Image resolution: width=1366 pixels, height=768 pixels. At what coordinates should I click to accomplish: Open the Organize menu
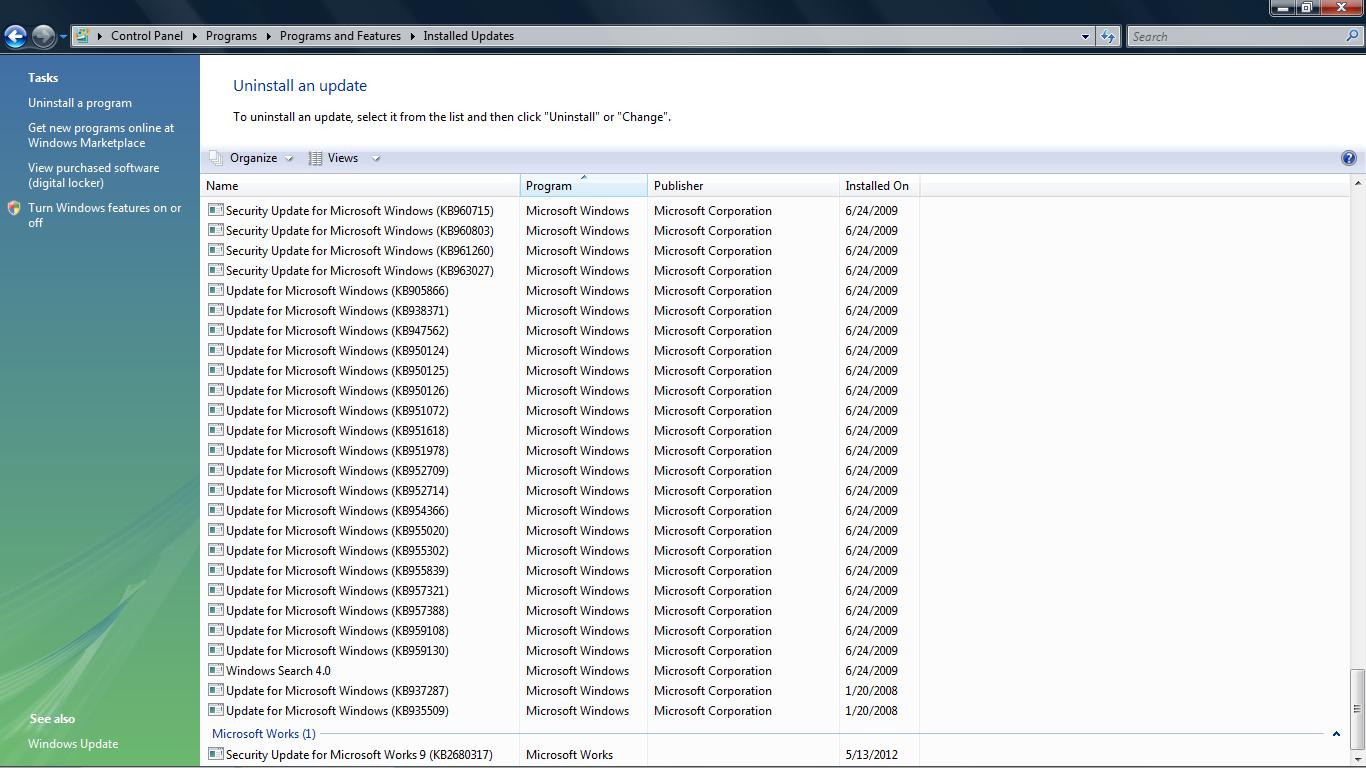pyautogui.click(x=253, y=158)
